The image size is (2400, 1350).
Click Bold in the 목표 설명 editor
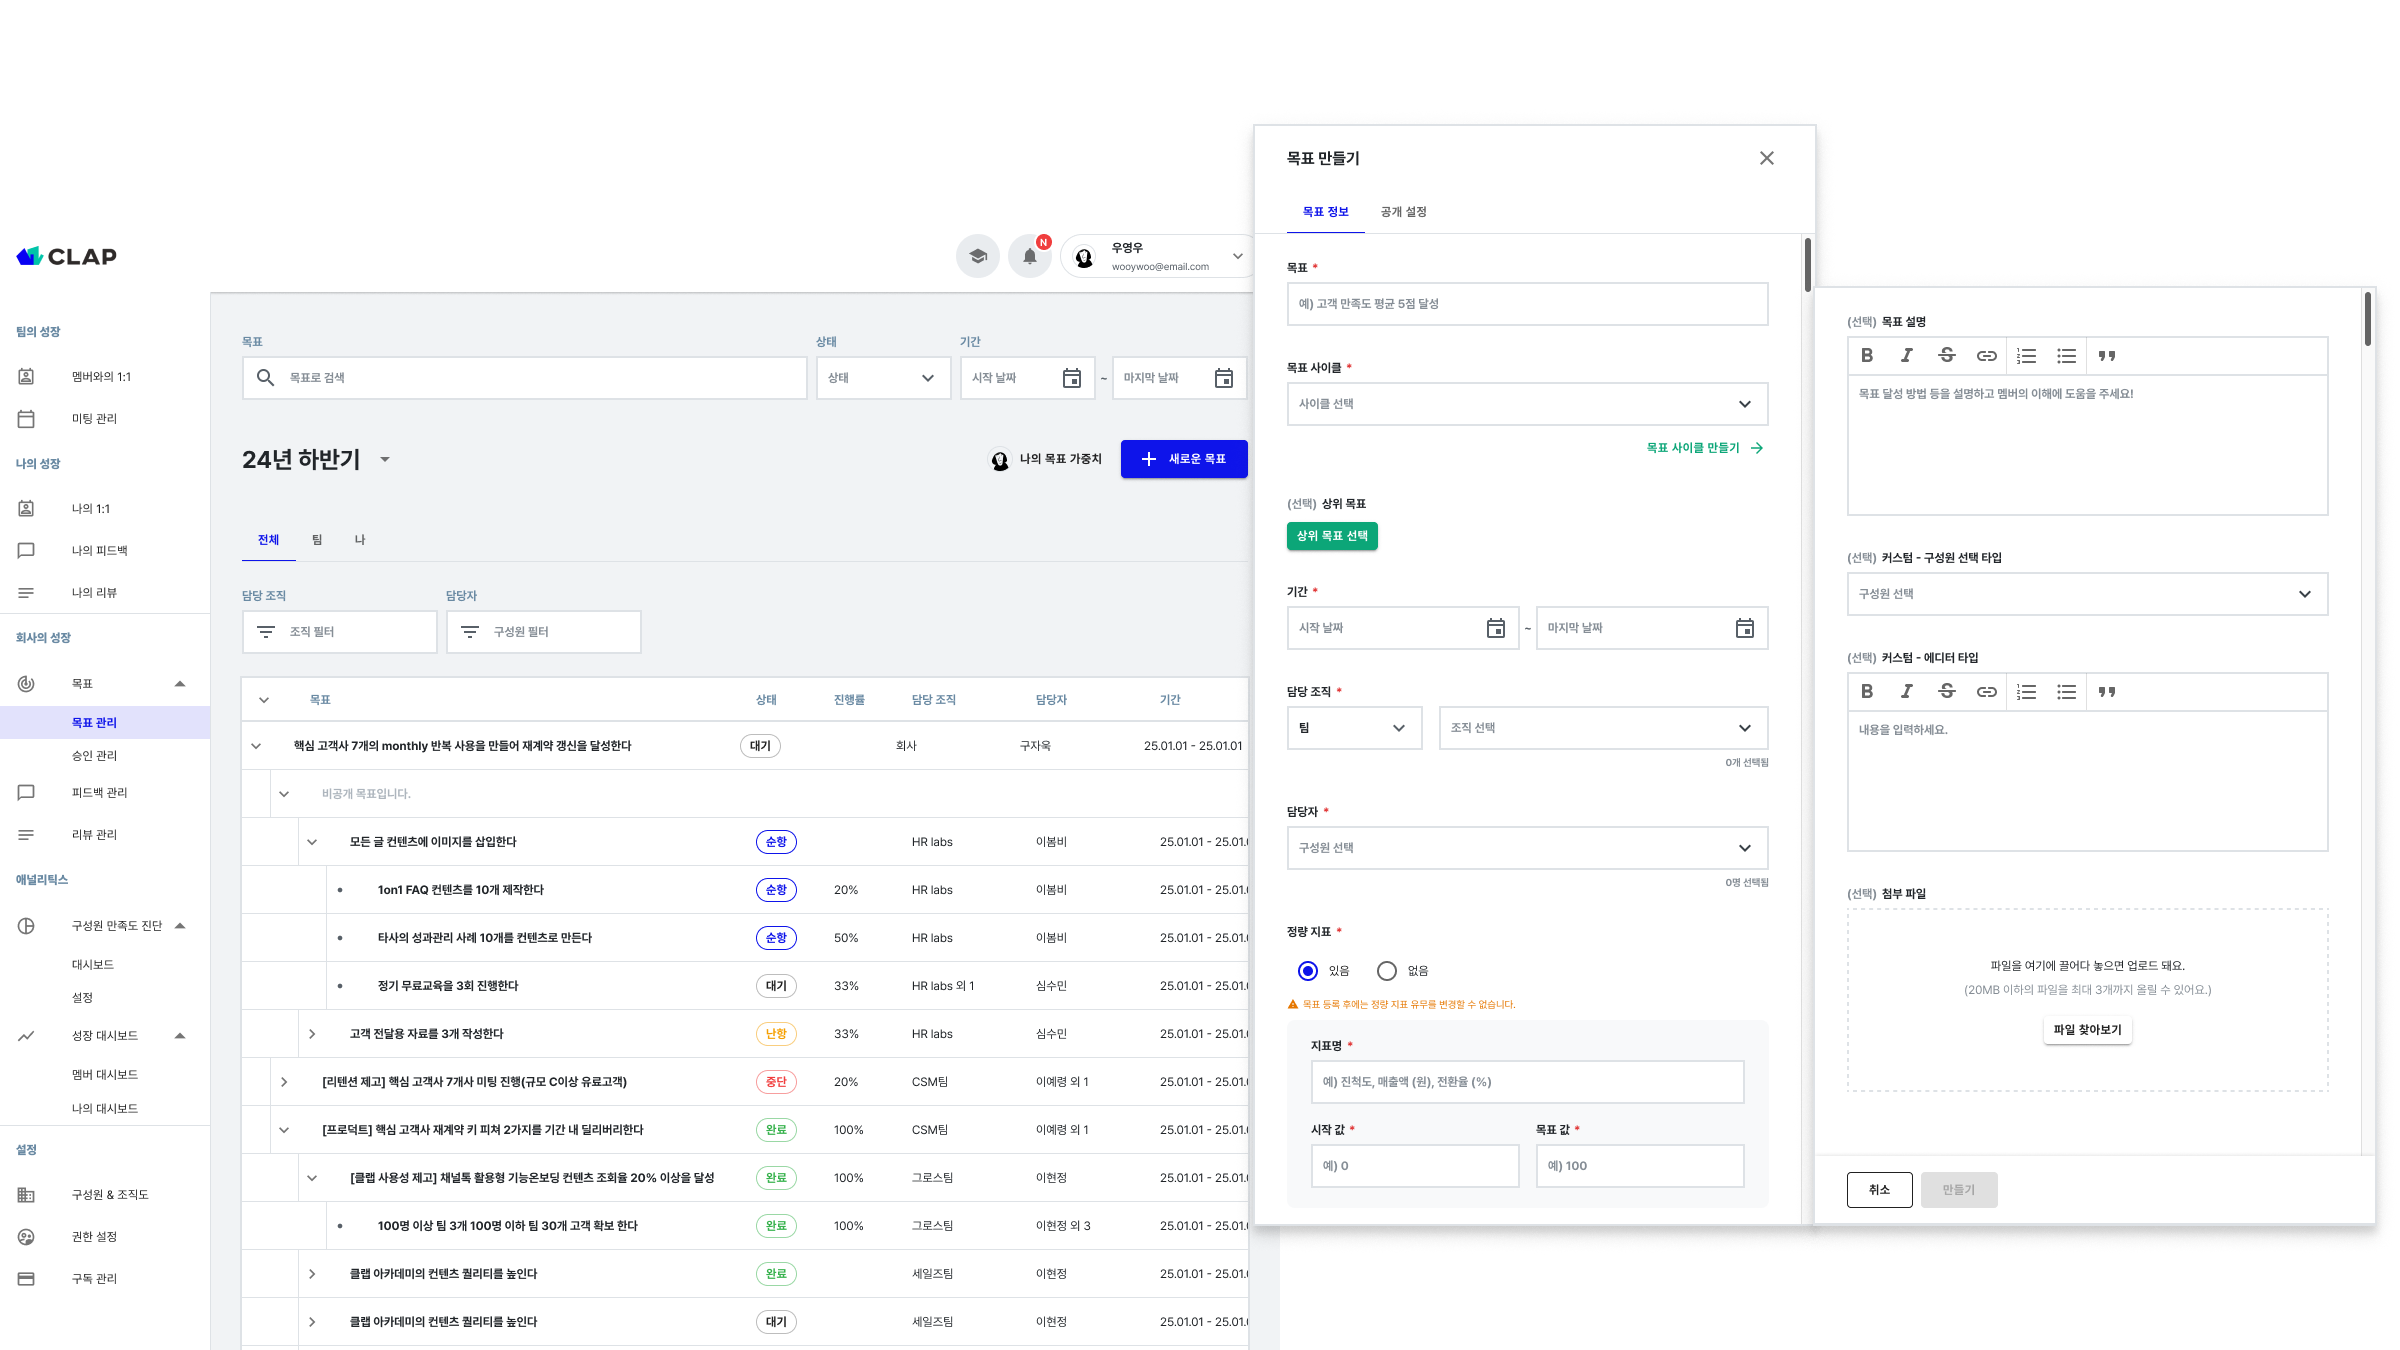[1867, 356]
